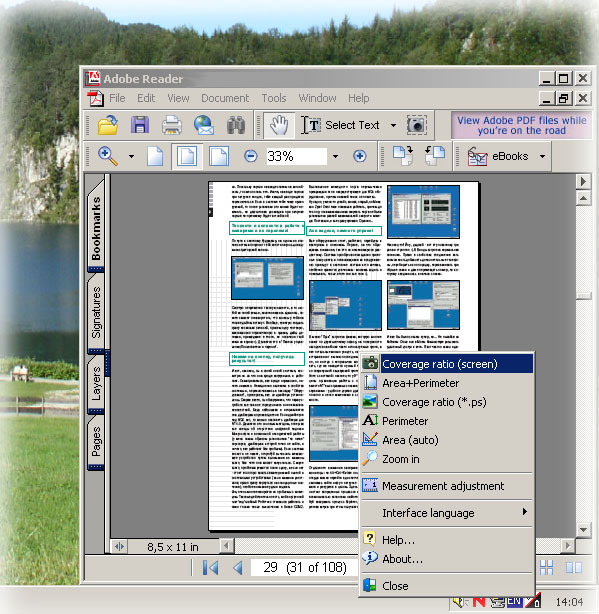Pick Zoom in from the context menu
Screen dimensions: 599x614
tap(447, 459)
